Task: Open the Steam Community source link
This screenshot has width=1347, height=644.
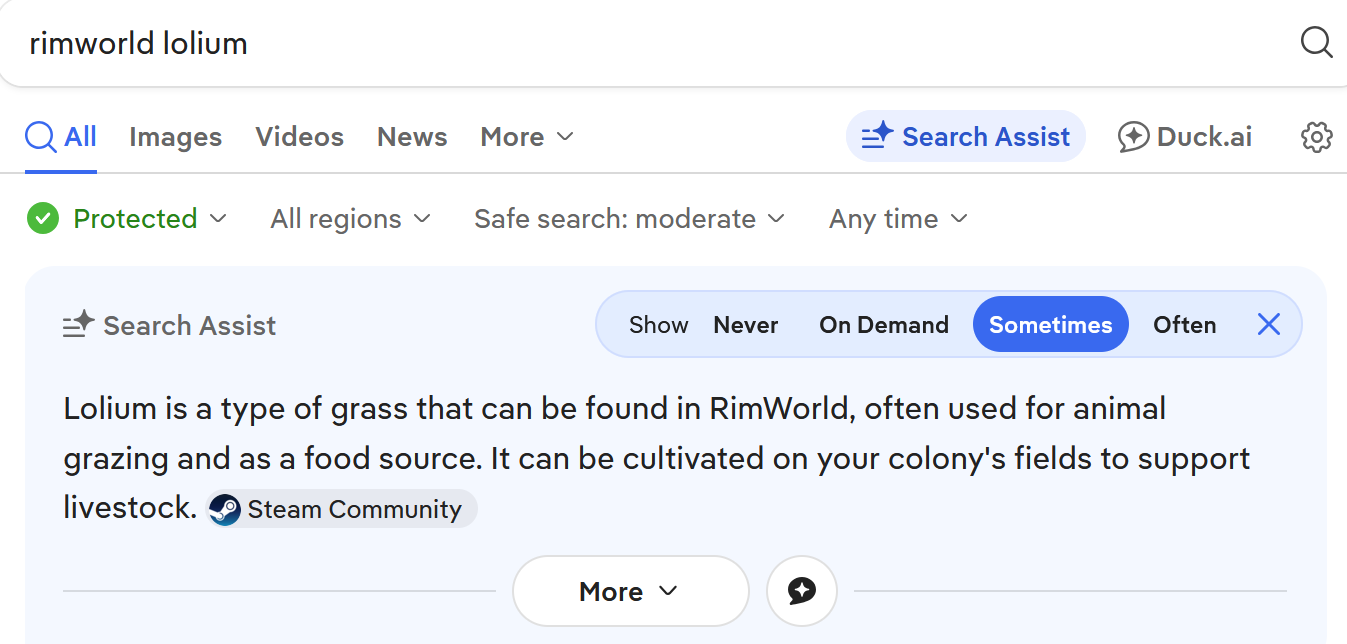Action: (x=342, y=509)
